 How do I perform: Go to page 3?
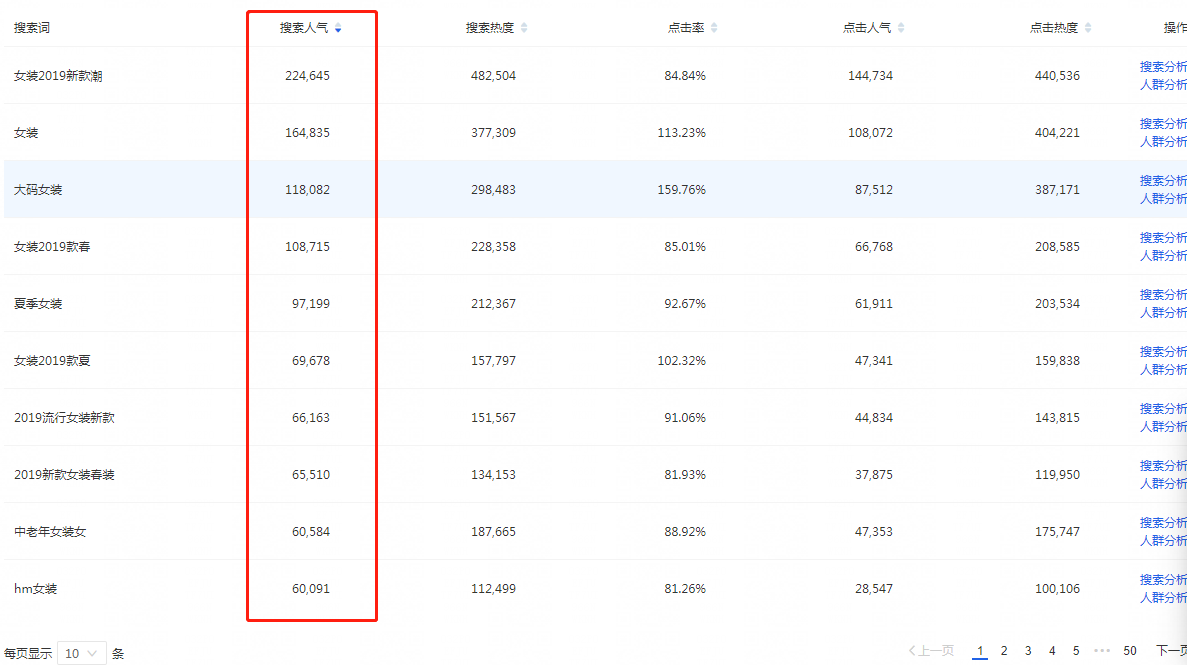[1028, 651]
